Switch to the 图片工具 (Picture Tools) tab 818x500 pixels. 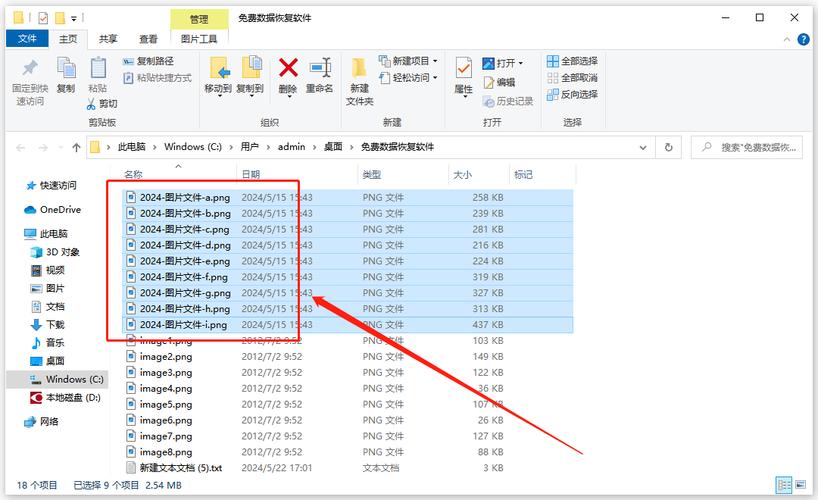click(x=199, y=39)
